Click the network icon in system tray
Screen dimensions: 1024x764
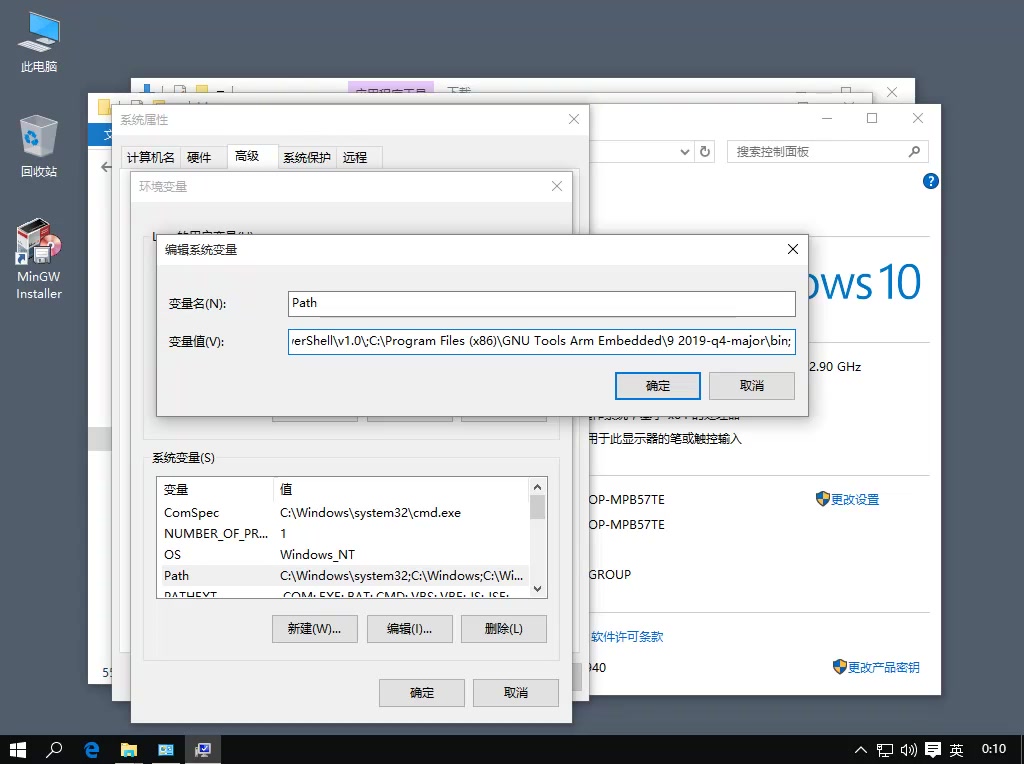tap(884, 749)
